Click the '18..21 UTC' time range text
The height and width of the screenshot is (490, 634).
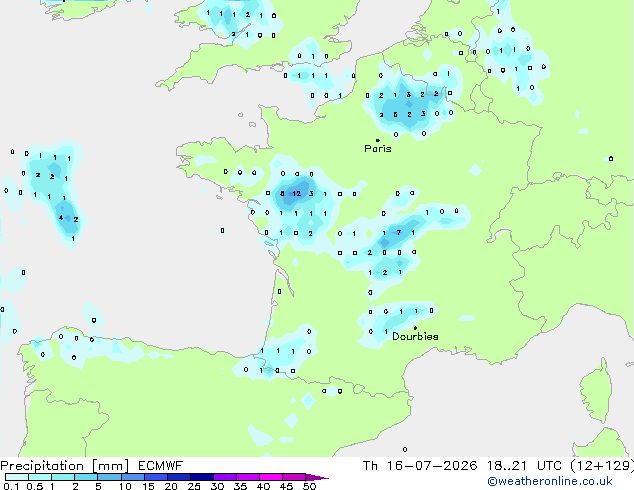click(x=524, y=466)
